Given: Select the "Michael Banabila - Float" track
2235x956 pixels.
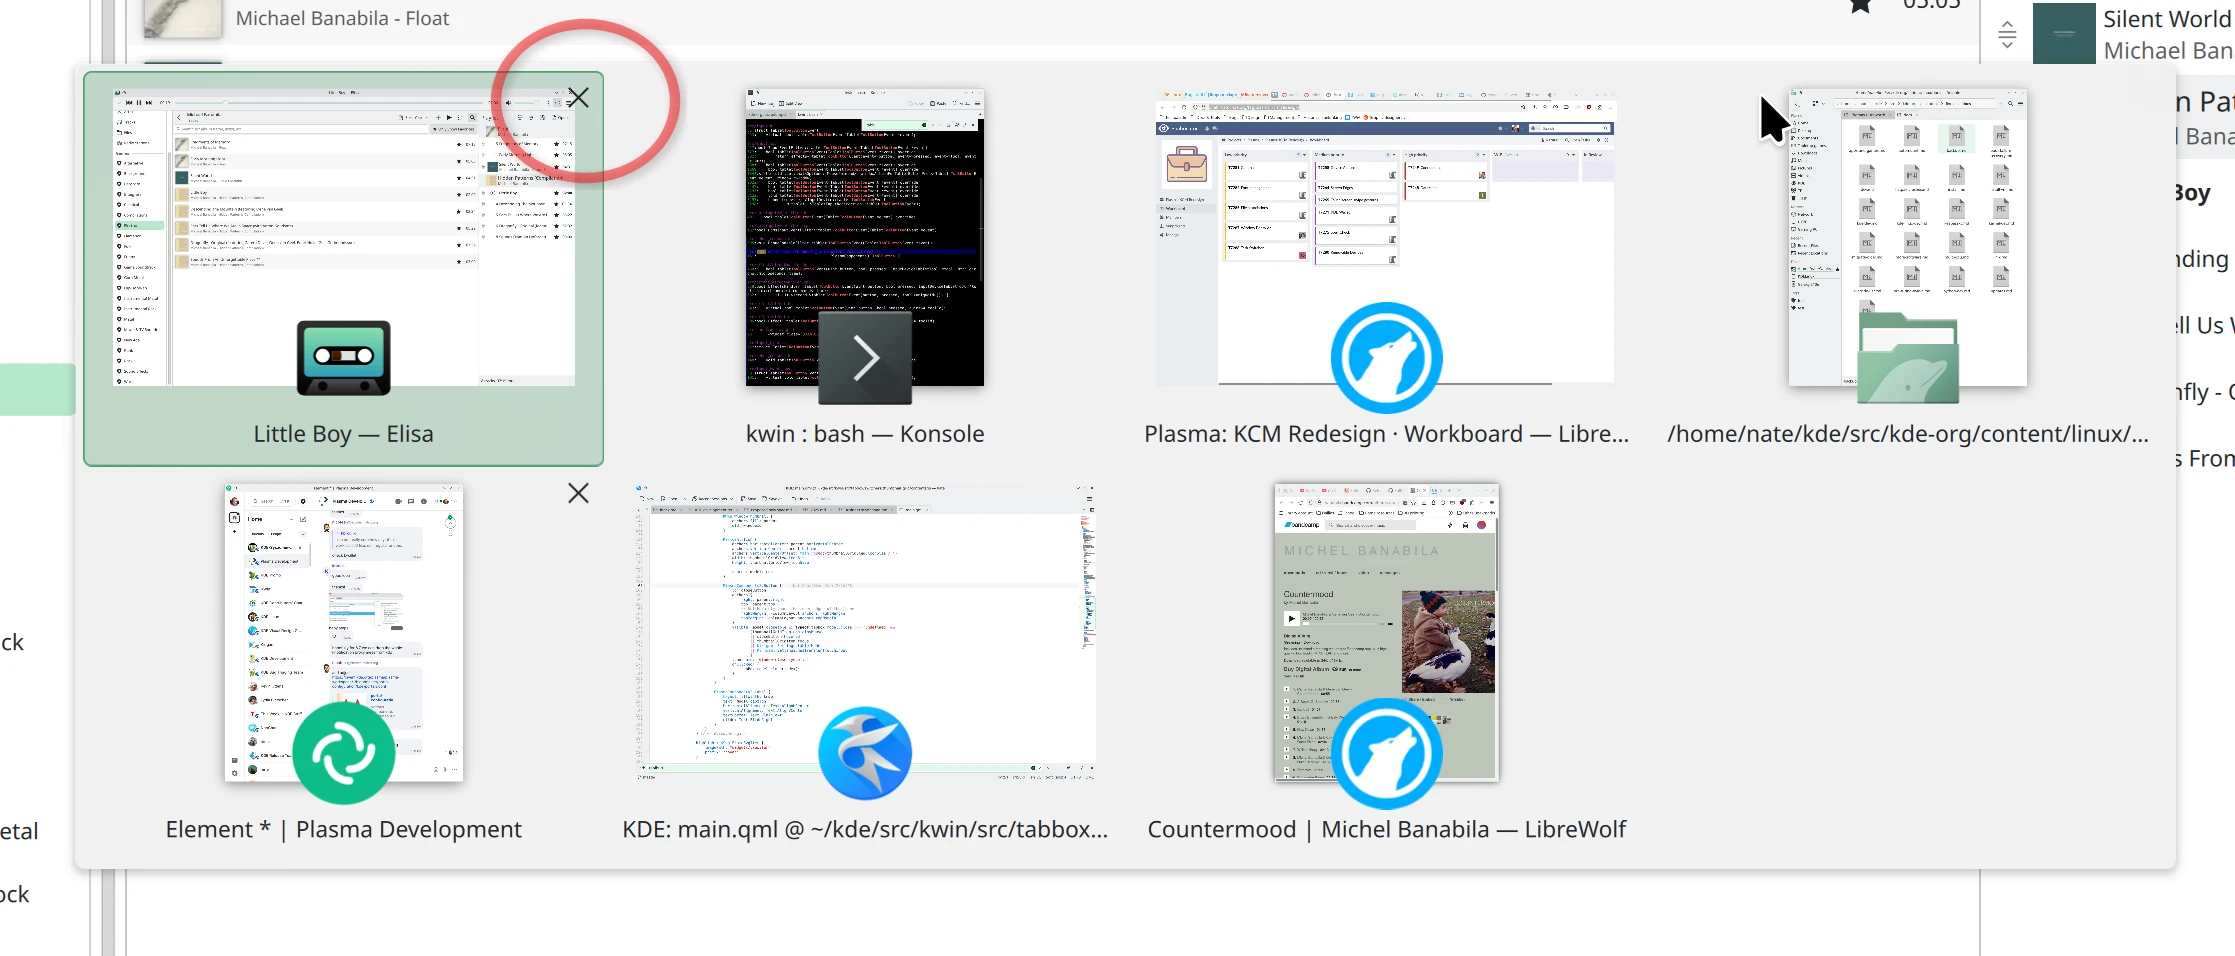Looking at the screenshot, I should pyautogui.click(x=342, y=18).
